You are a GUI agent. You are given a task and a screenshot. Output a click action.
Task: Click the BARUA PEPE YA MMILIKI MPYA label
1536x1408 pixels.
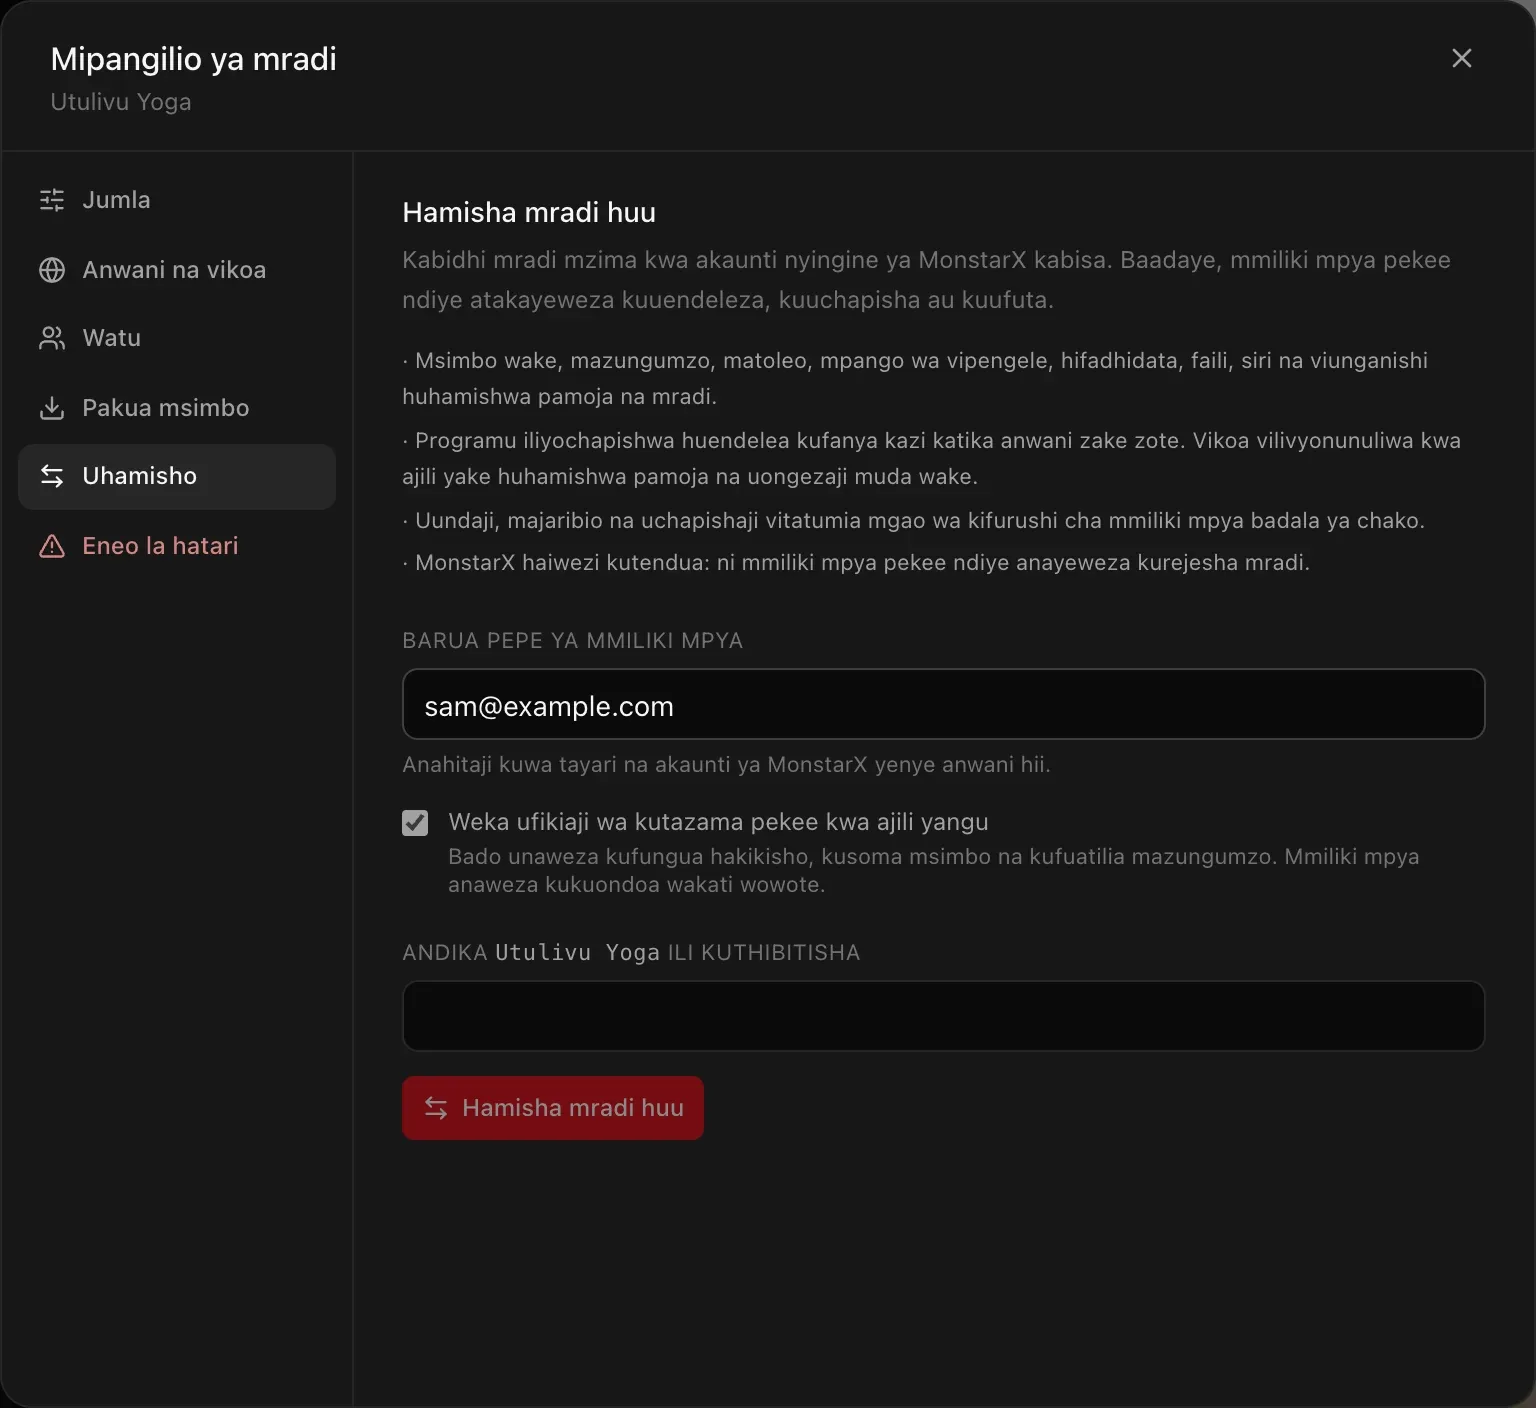coord(572,641)
